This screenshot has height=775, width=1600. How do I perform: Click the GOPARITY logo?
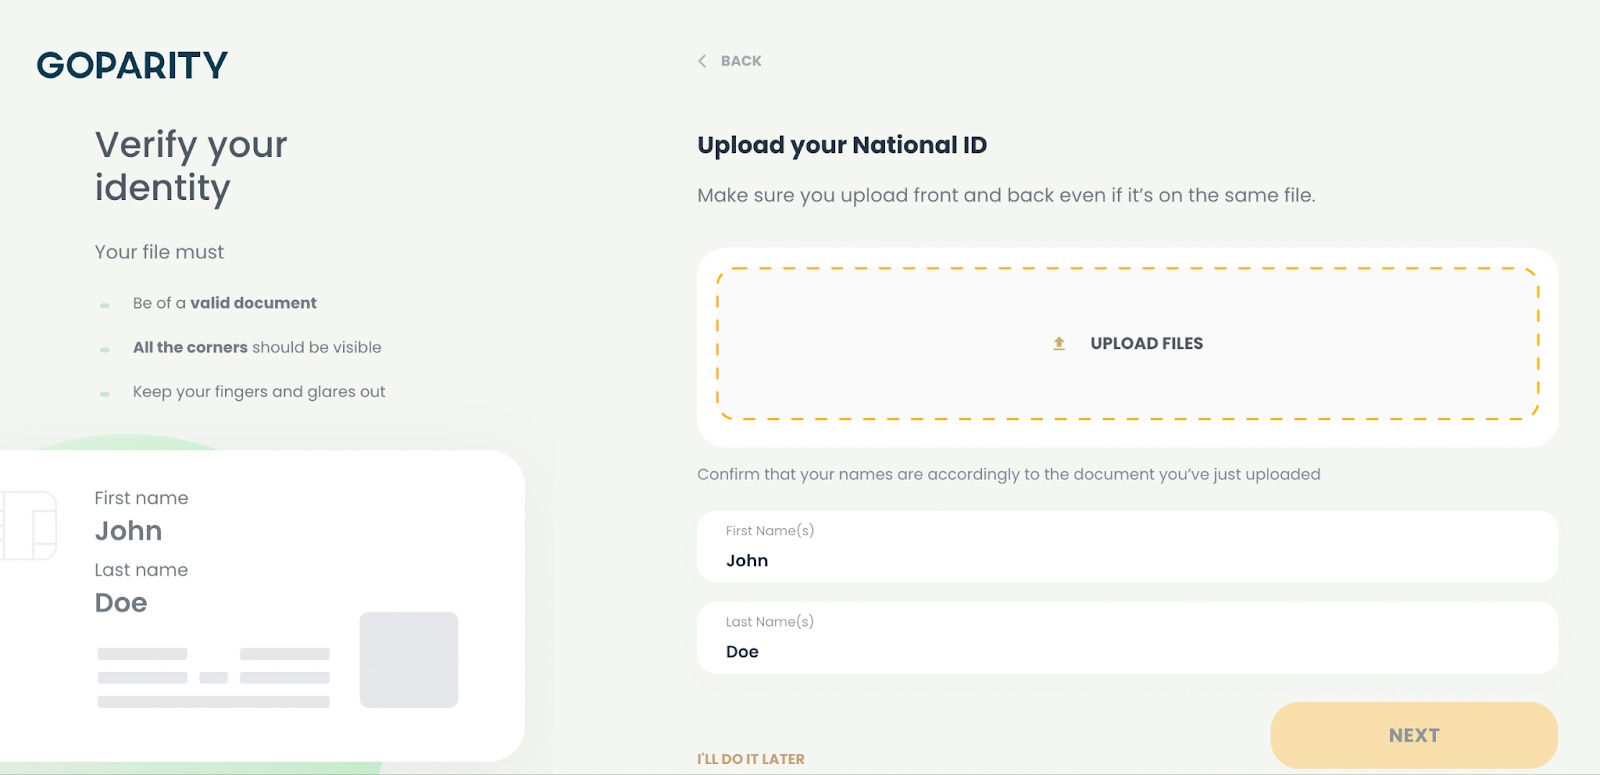point(132,66)
